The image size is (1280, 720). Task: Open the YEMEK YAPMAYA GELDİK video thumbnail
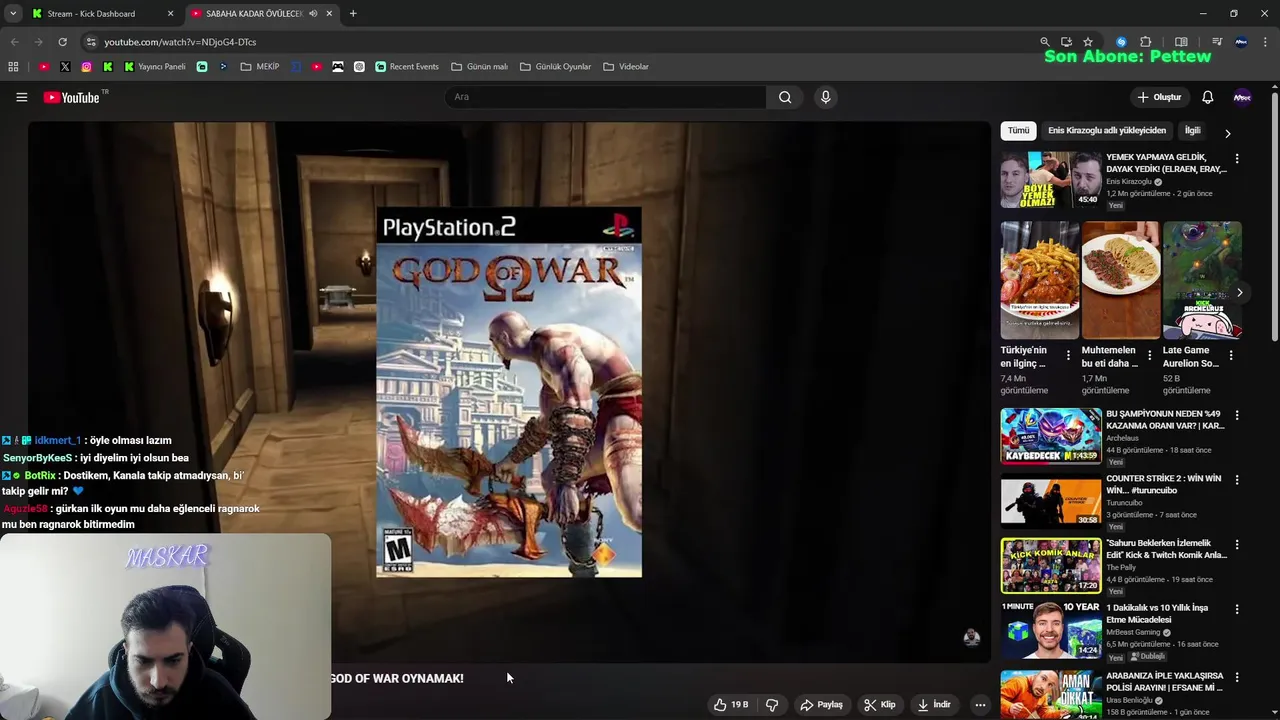point(1051,180)
